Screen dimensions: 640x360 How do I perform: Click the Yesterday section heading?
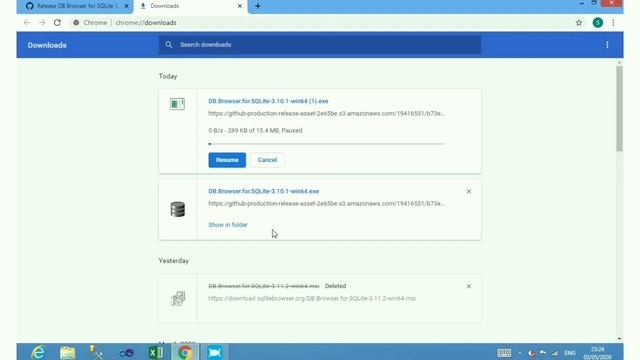click(x=173, y=261)
